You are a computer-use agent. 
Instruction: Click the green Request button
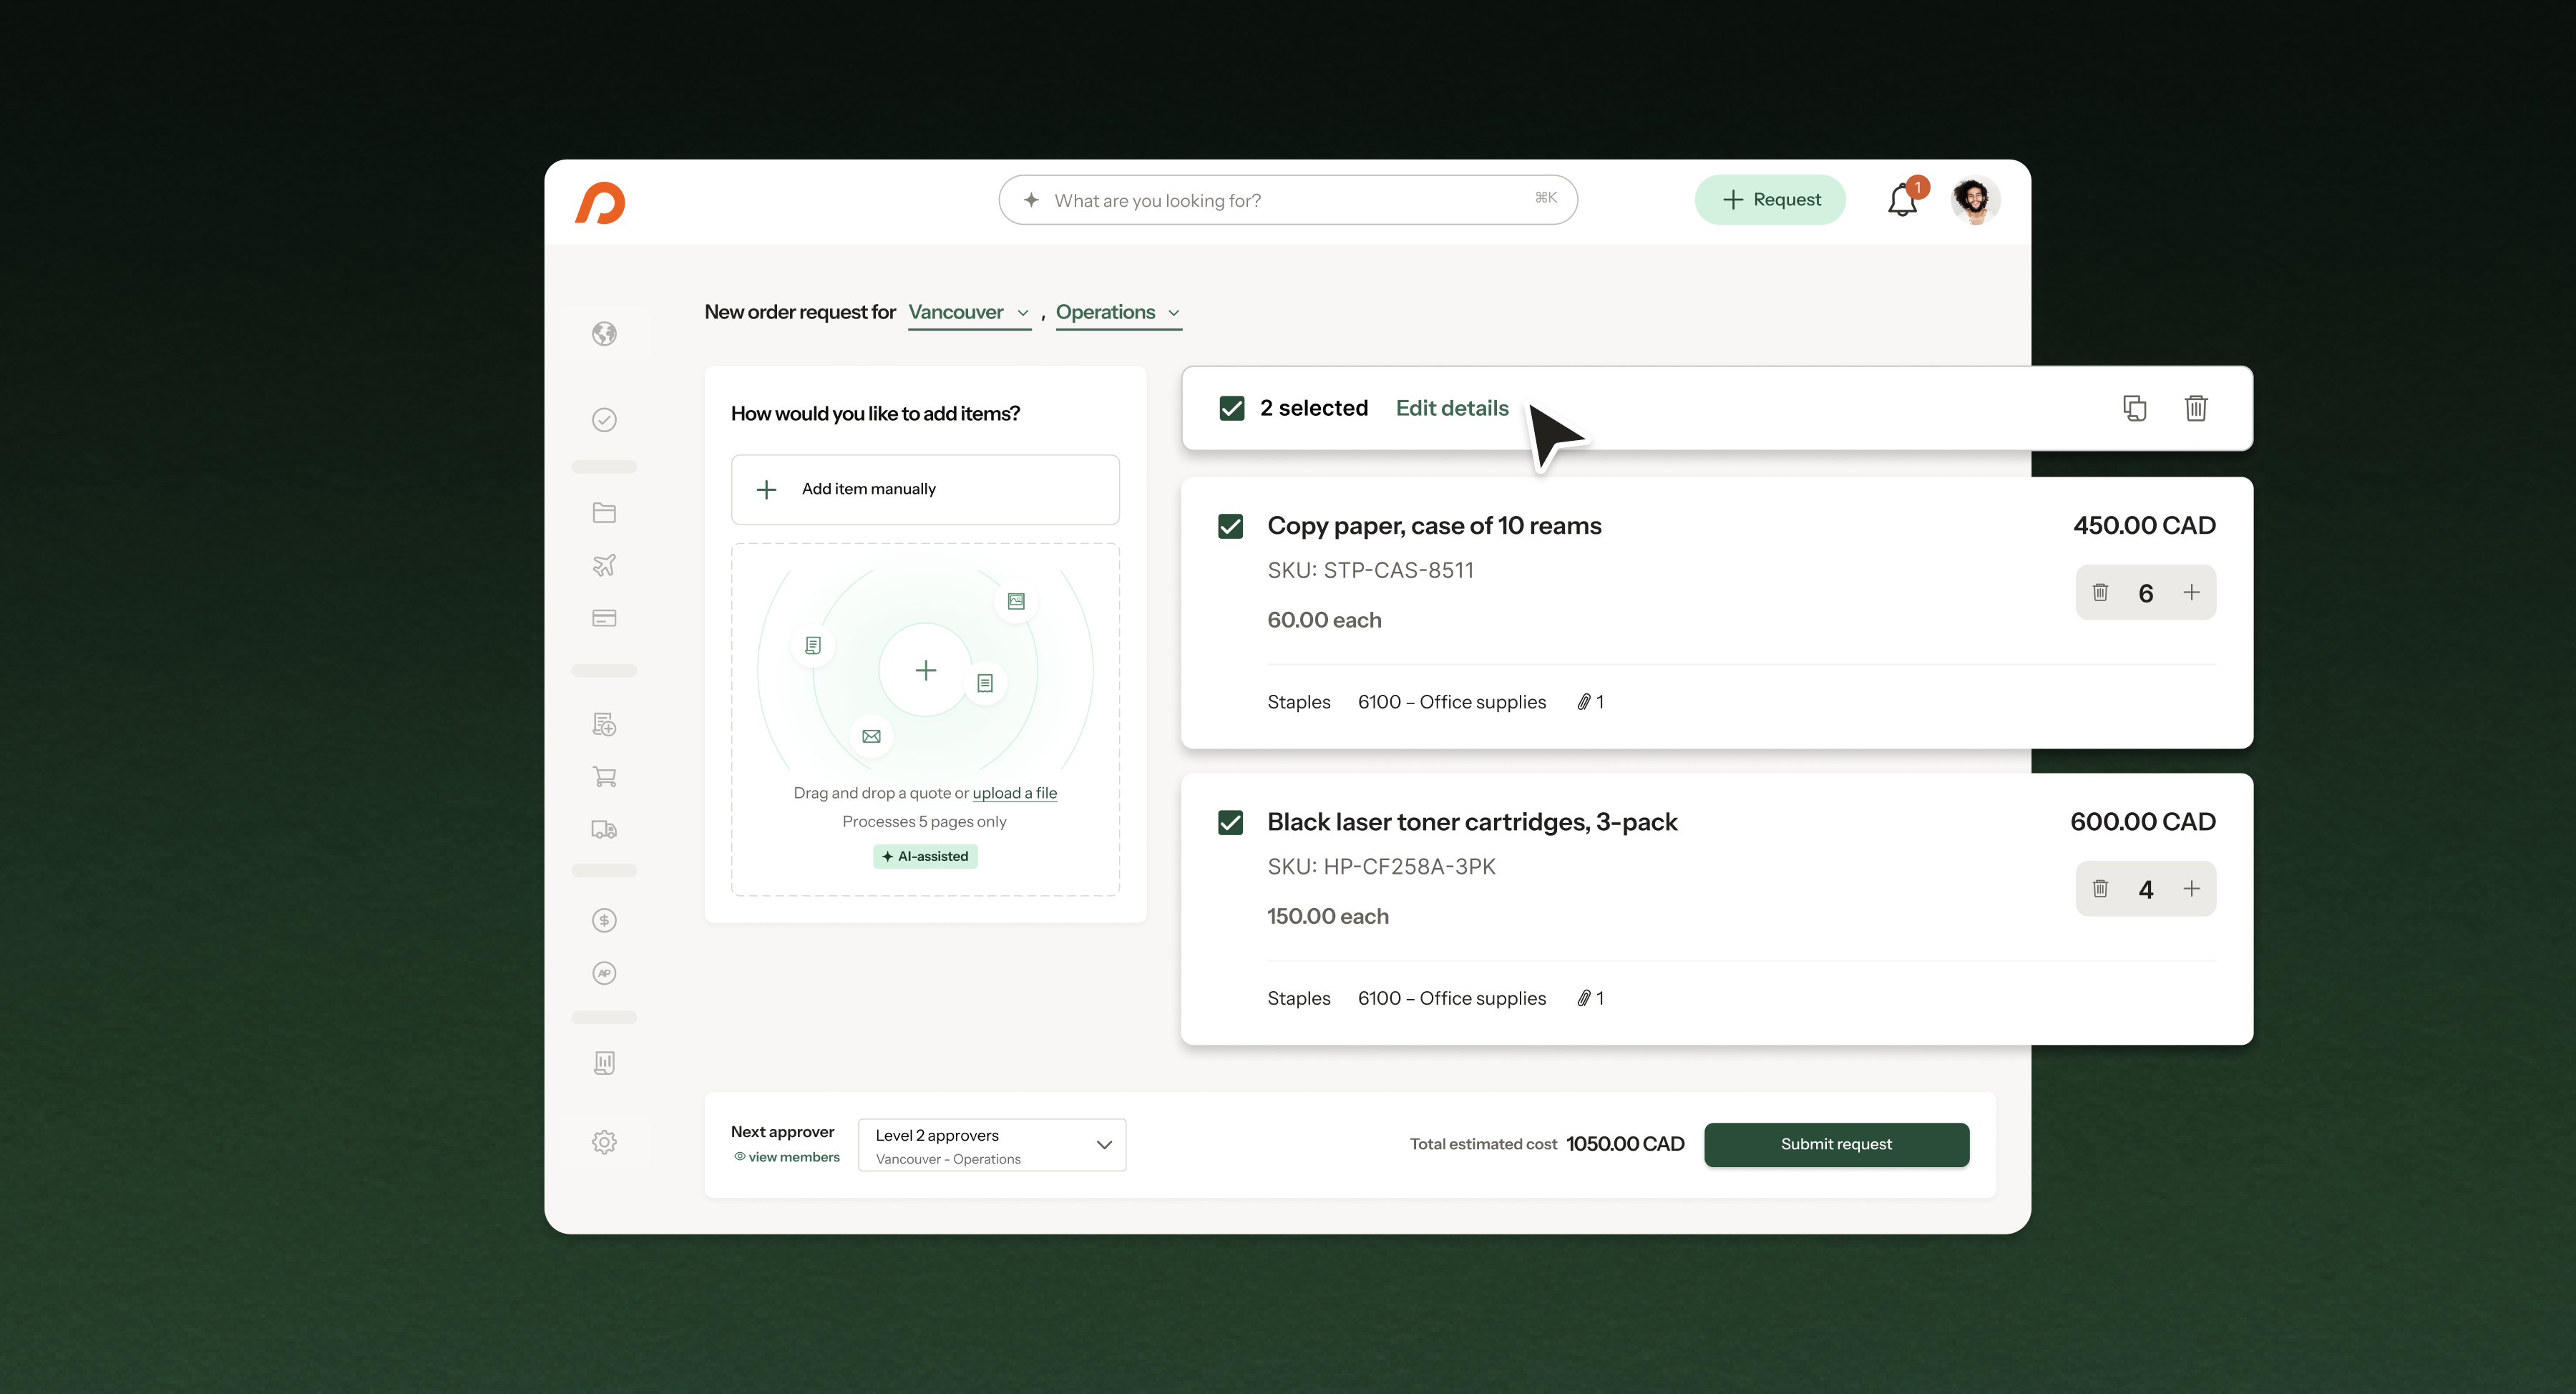click(1770, 200)
